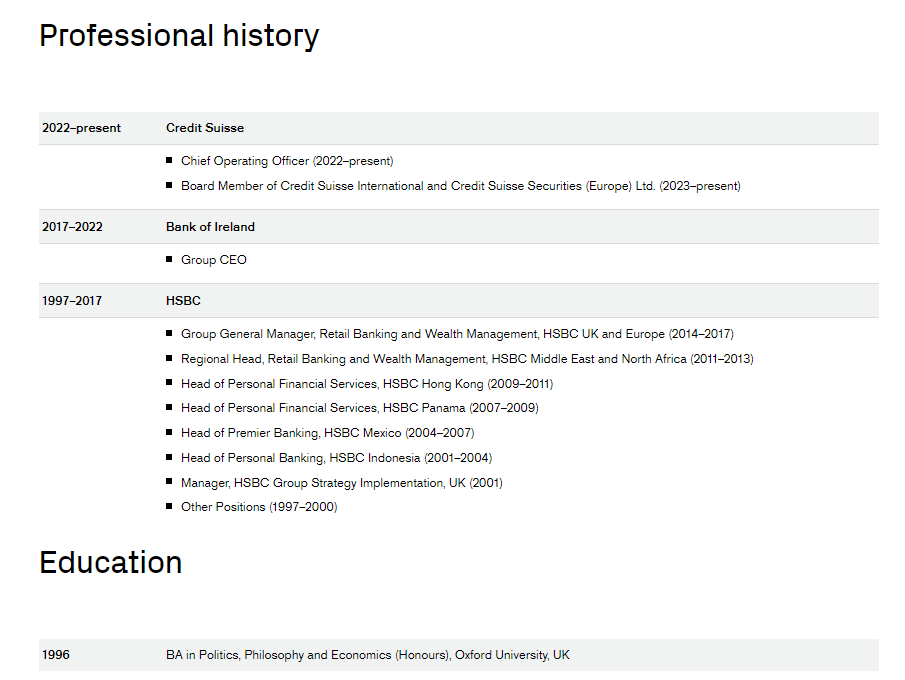Click the HSBC Hong Kong Personal Financial Services line

[367, 384]
